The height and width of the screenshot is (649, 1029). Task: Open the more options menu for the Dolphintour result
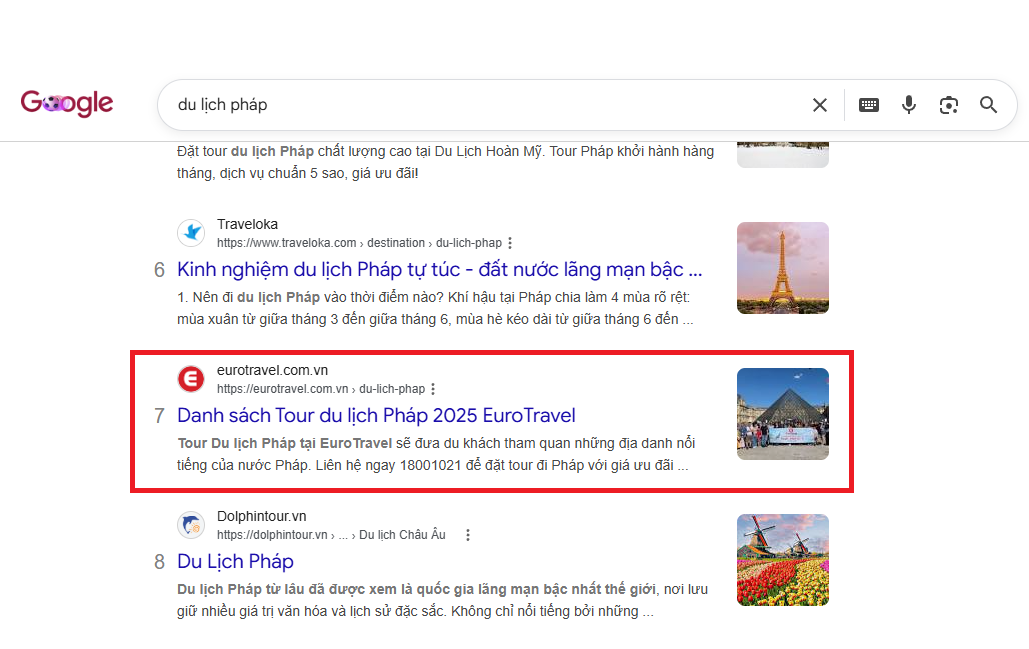(468, 535)
